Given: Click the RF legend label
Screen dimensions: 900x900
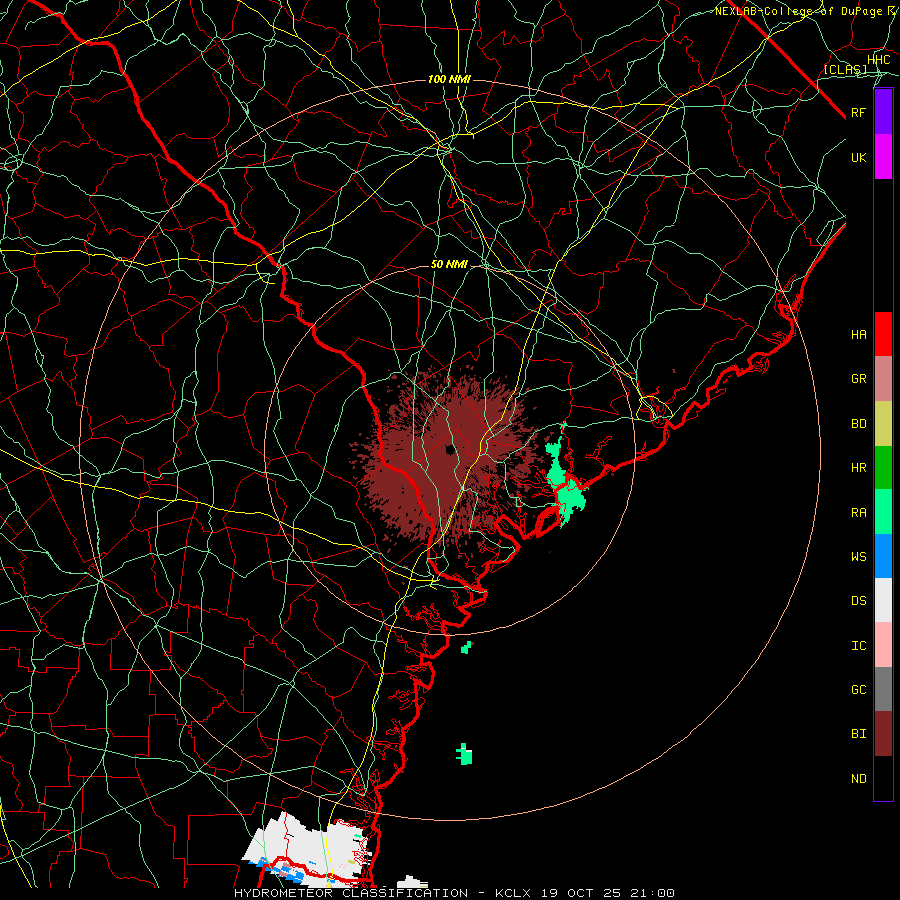Looking at the screenshot, I should coord(859,113).
